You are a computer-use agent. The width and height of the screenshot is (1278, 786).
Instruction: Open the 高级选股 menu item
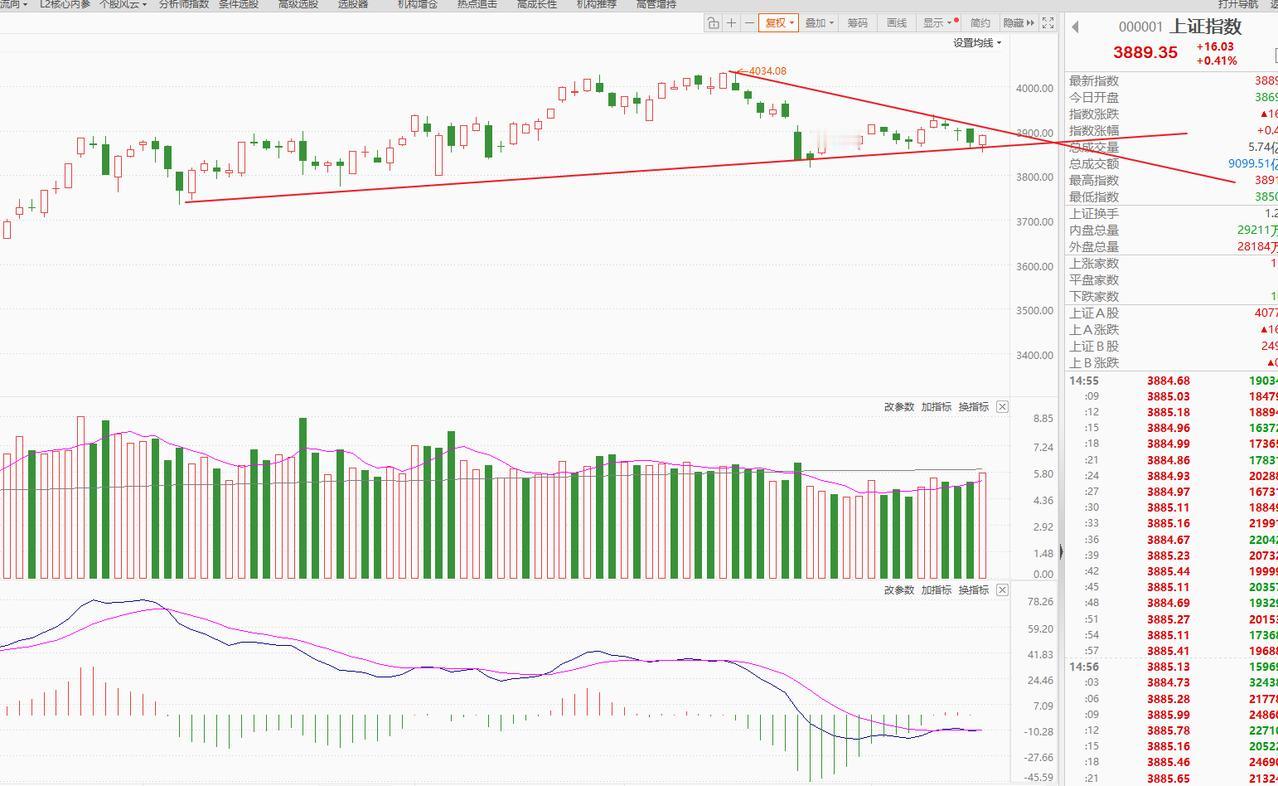[298, 5]
